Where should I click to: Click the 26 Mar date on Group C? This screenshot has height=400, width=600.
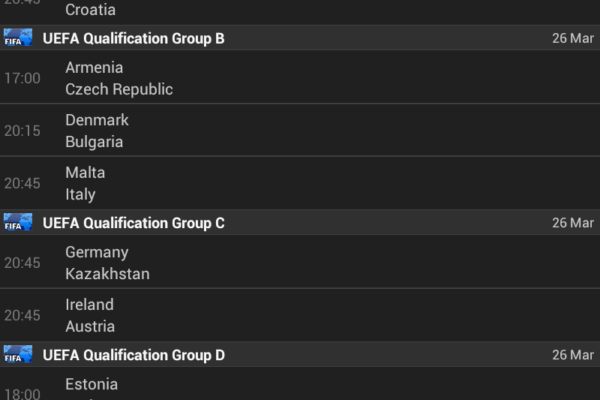coord(572,222)
